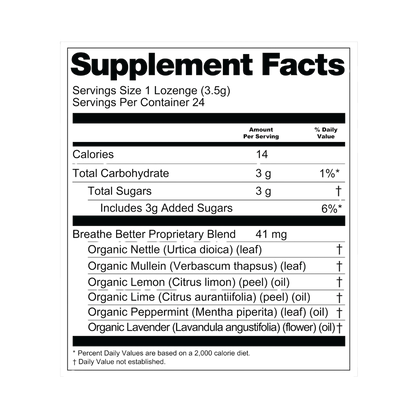This screenshot has height=415, width=416.
Task: Click the Organic Lemon peel oil line
Action: pyautogui.click(x=189, y=282)
